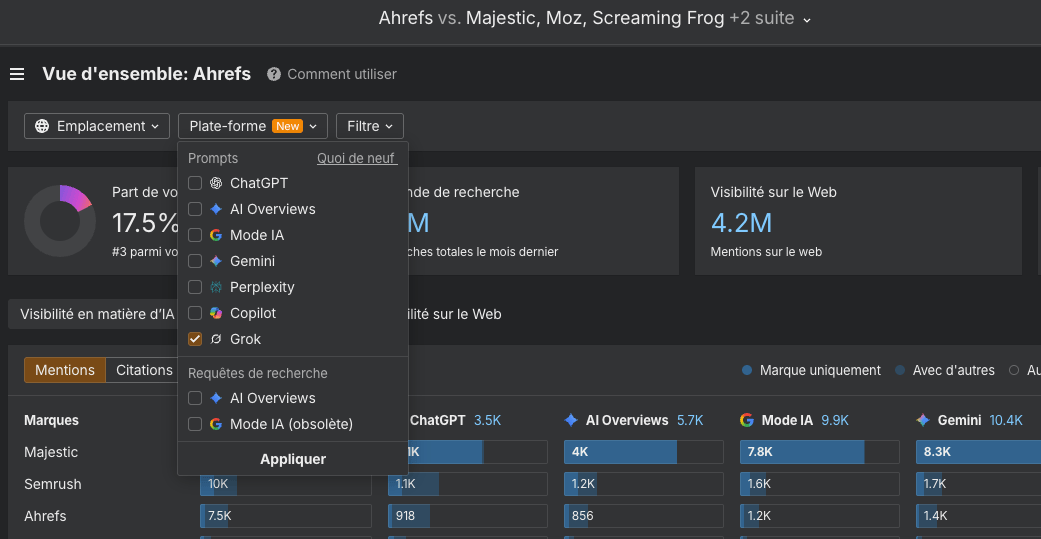Click the Comment utiliser help icon
Screen dimensions: 1041x539
(274, 74)
